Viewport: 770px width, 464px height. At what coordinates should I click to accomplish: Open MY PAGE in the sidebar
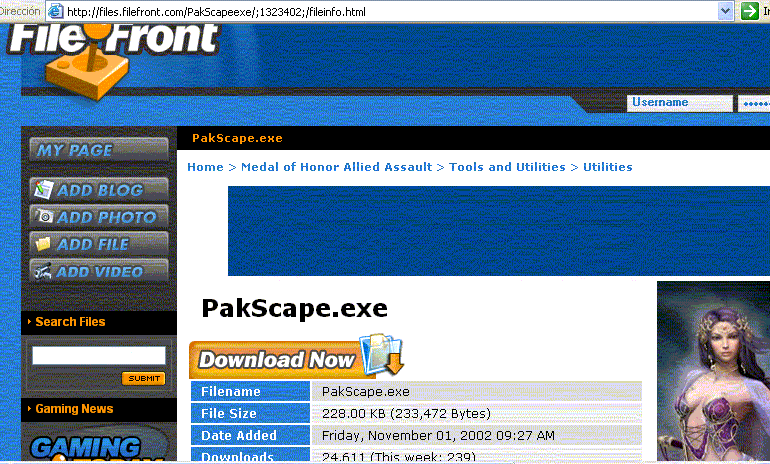[99, 150]
